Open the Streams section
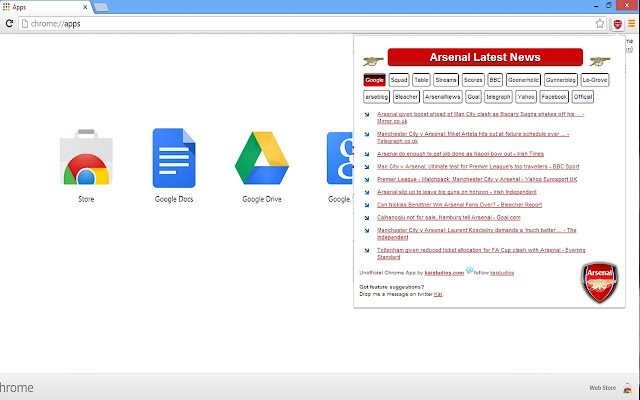The height and width of the screenshot is (400, 640). coord(446,80)
